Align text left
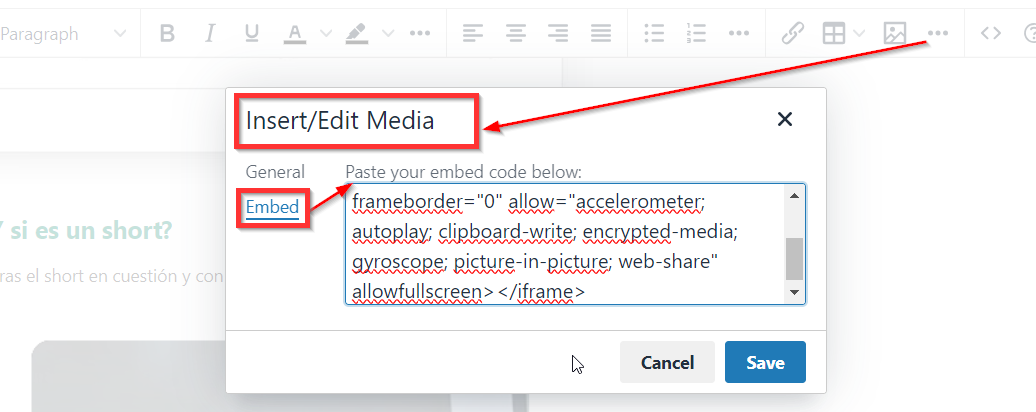The image size is (1036, 412). pos(472,33)
